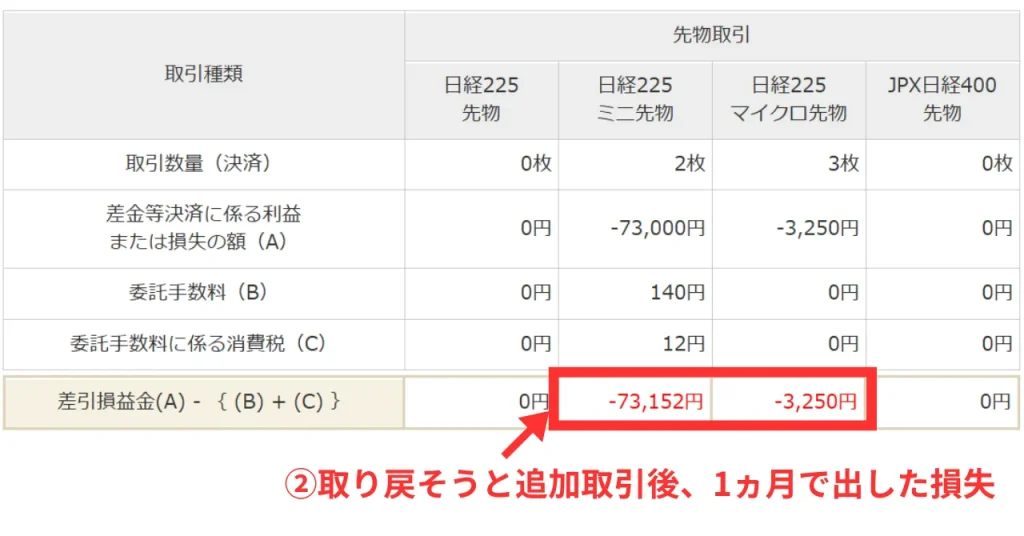Select the 日経225 マイクロ先物 column header
Screen dimensions: 1024x536
point(789,99)
